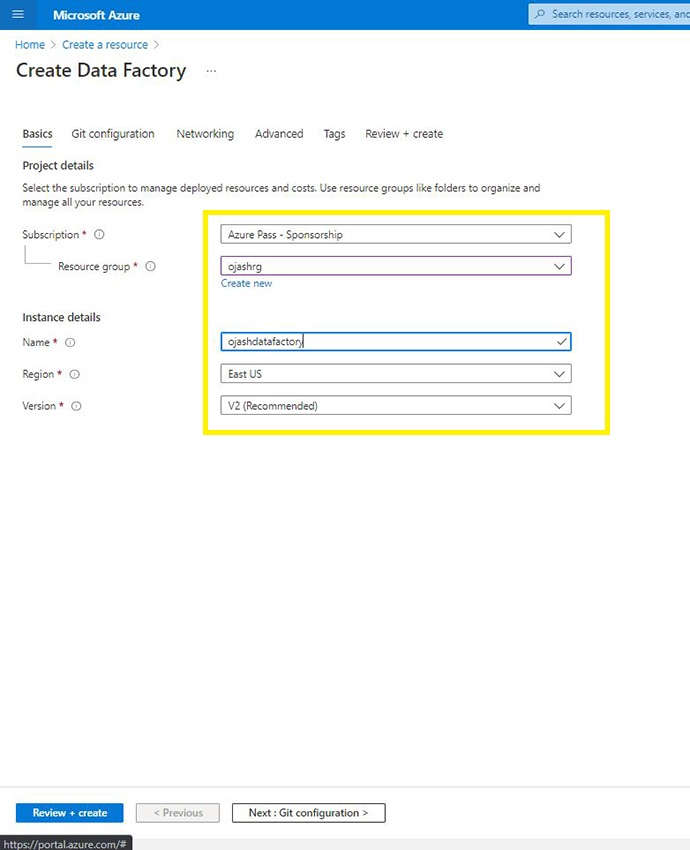Show info tooltip for Resource group
This screenshot has width=690, height=850.
pos(151,266)
